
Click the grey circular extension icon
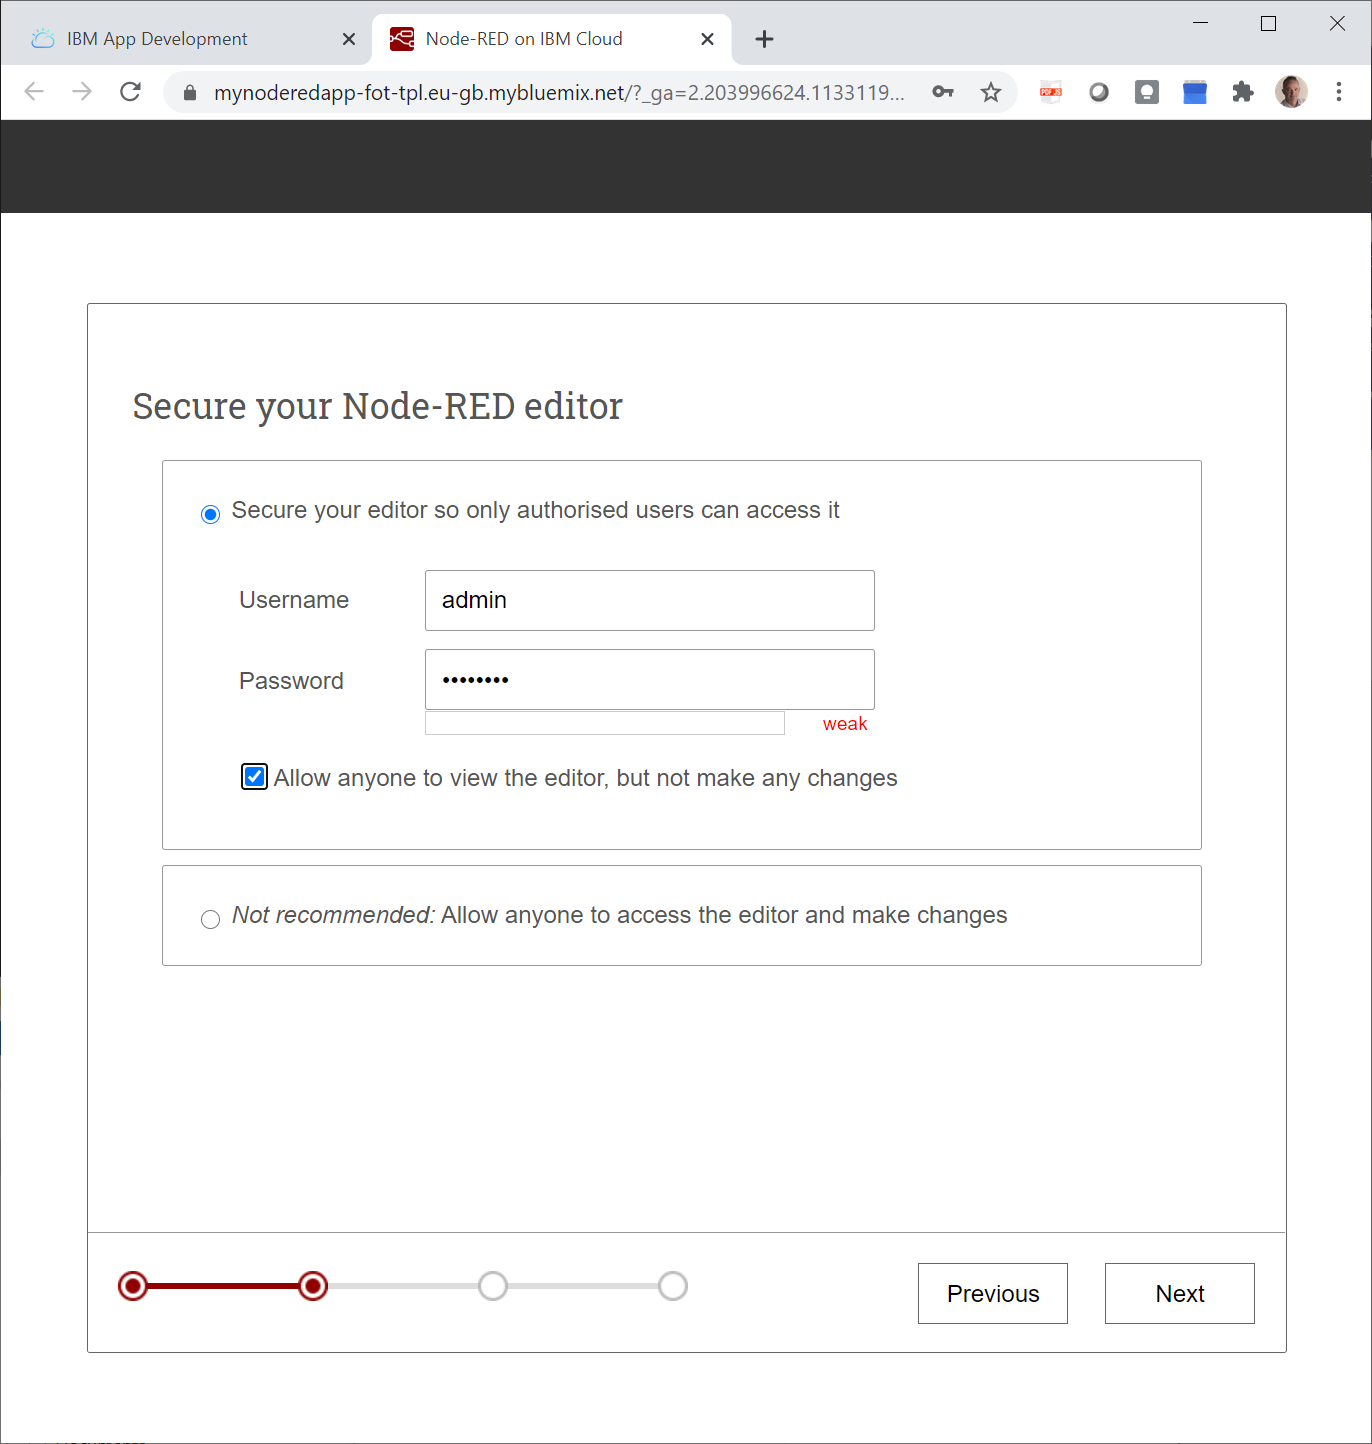[x=1099, y=92]
